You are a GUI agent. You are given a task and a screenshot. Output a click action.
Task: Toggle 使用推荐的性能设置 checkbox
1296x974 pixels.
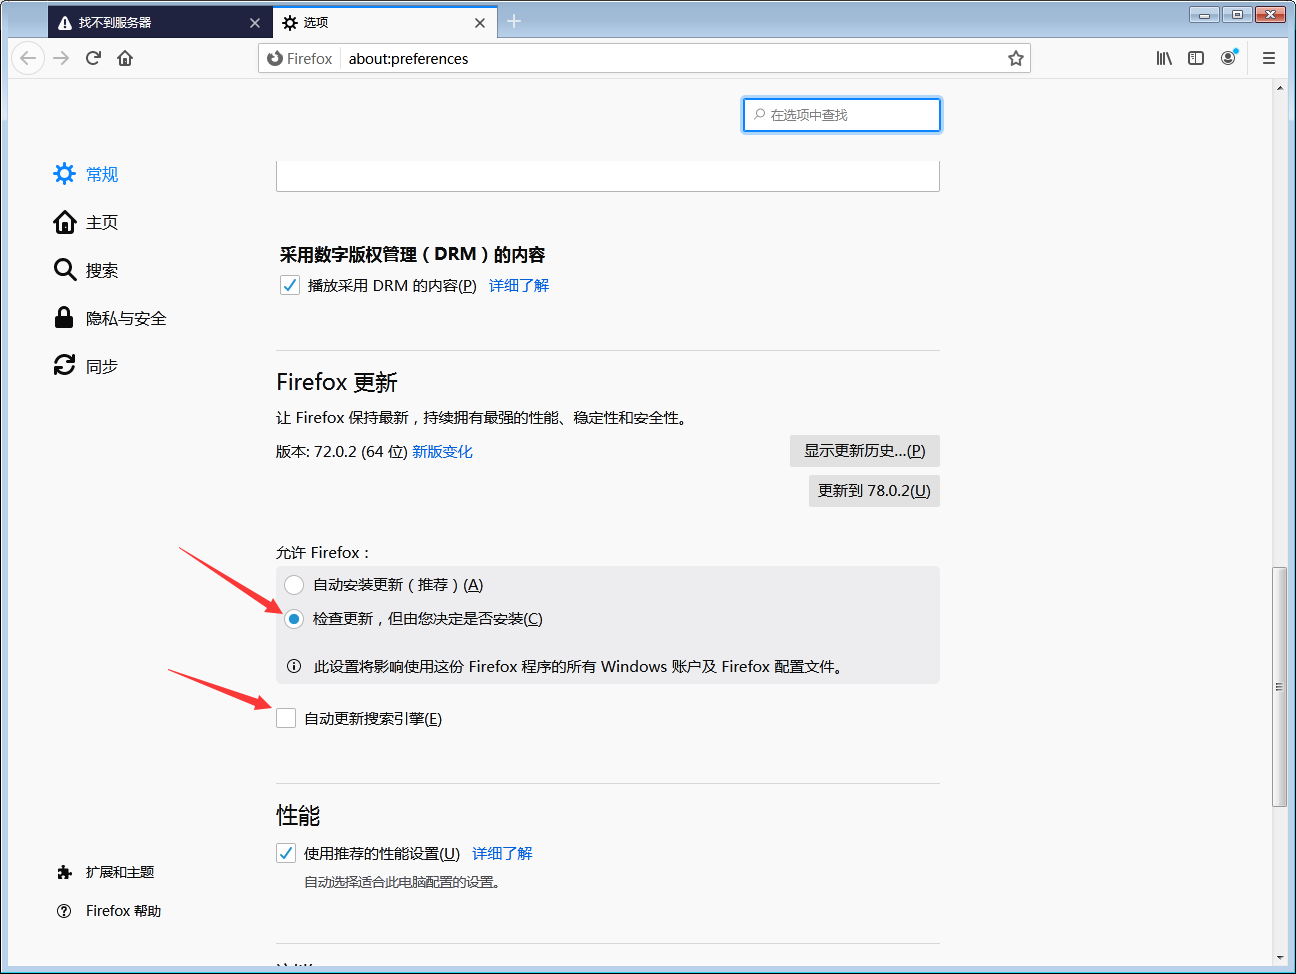point(286,853)
